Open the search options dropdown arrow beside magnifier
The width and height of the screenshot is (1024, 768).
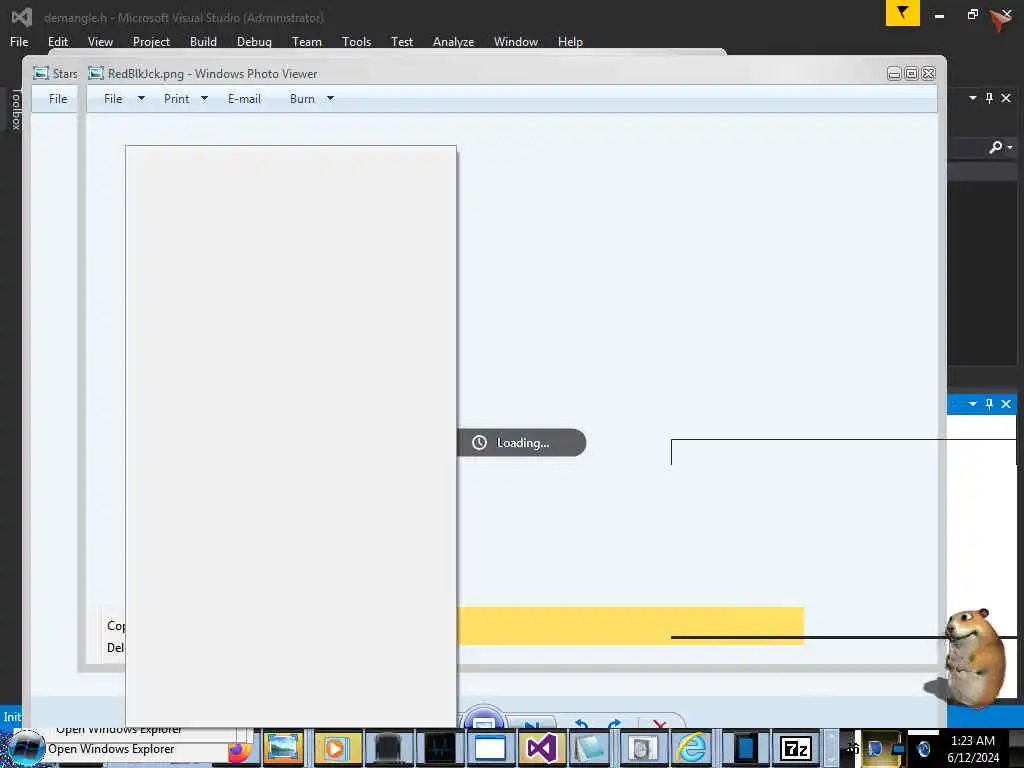coord(1010,148)
